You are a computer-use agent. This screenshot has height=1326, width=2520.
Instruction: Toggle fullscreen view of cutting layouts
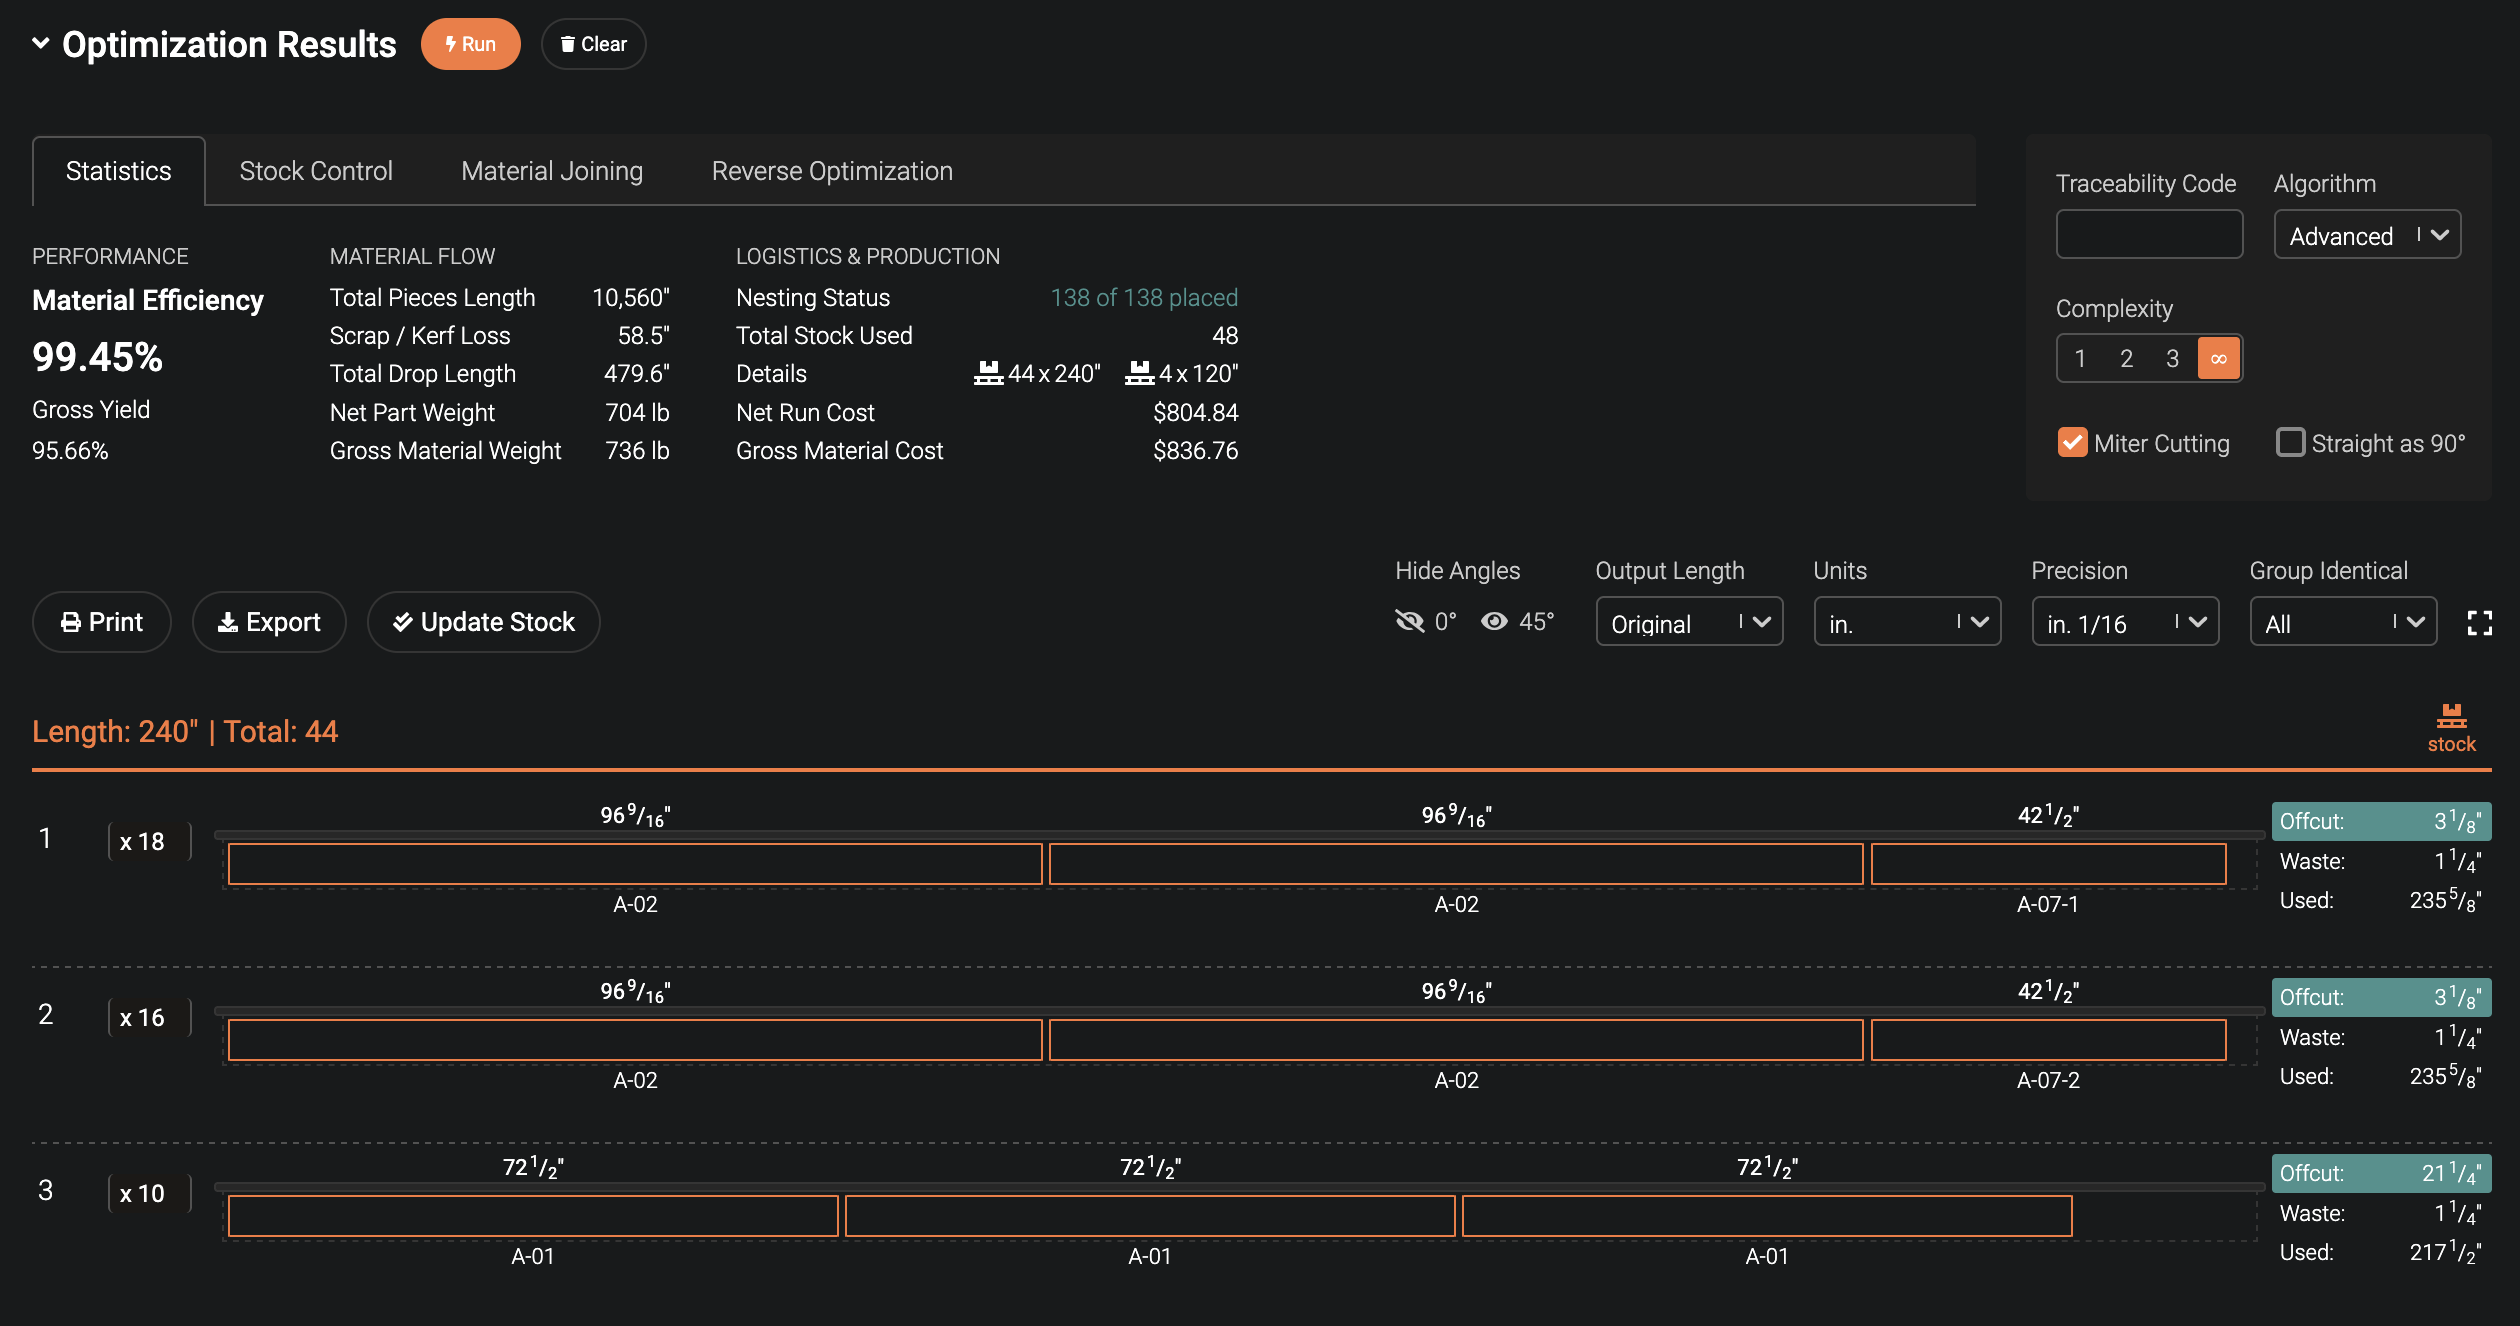[x=2479, y=623]
